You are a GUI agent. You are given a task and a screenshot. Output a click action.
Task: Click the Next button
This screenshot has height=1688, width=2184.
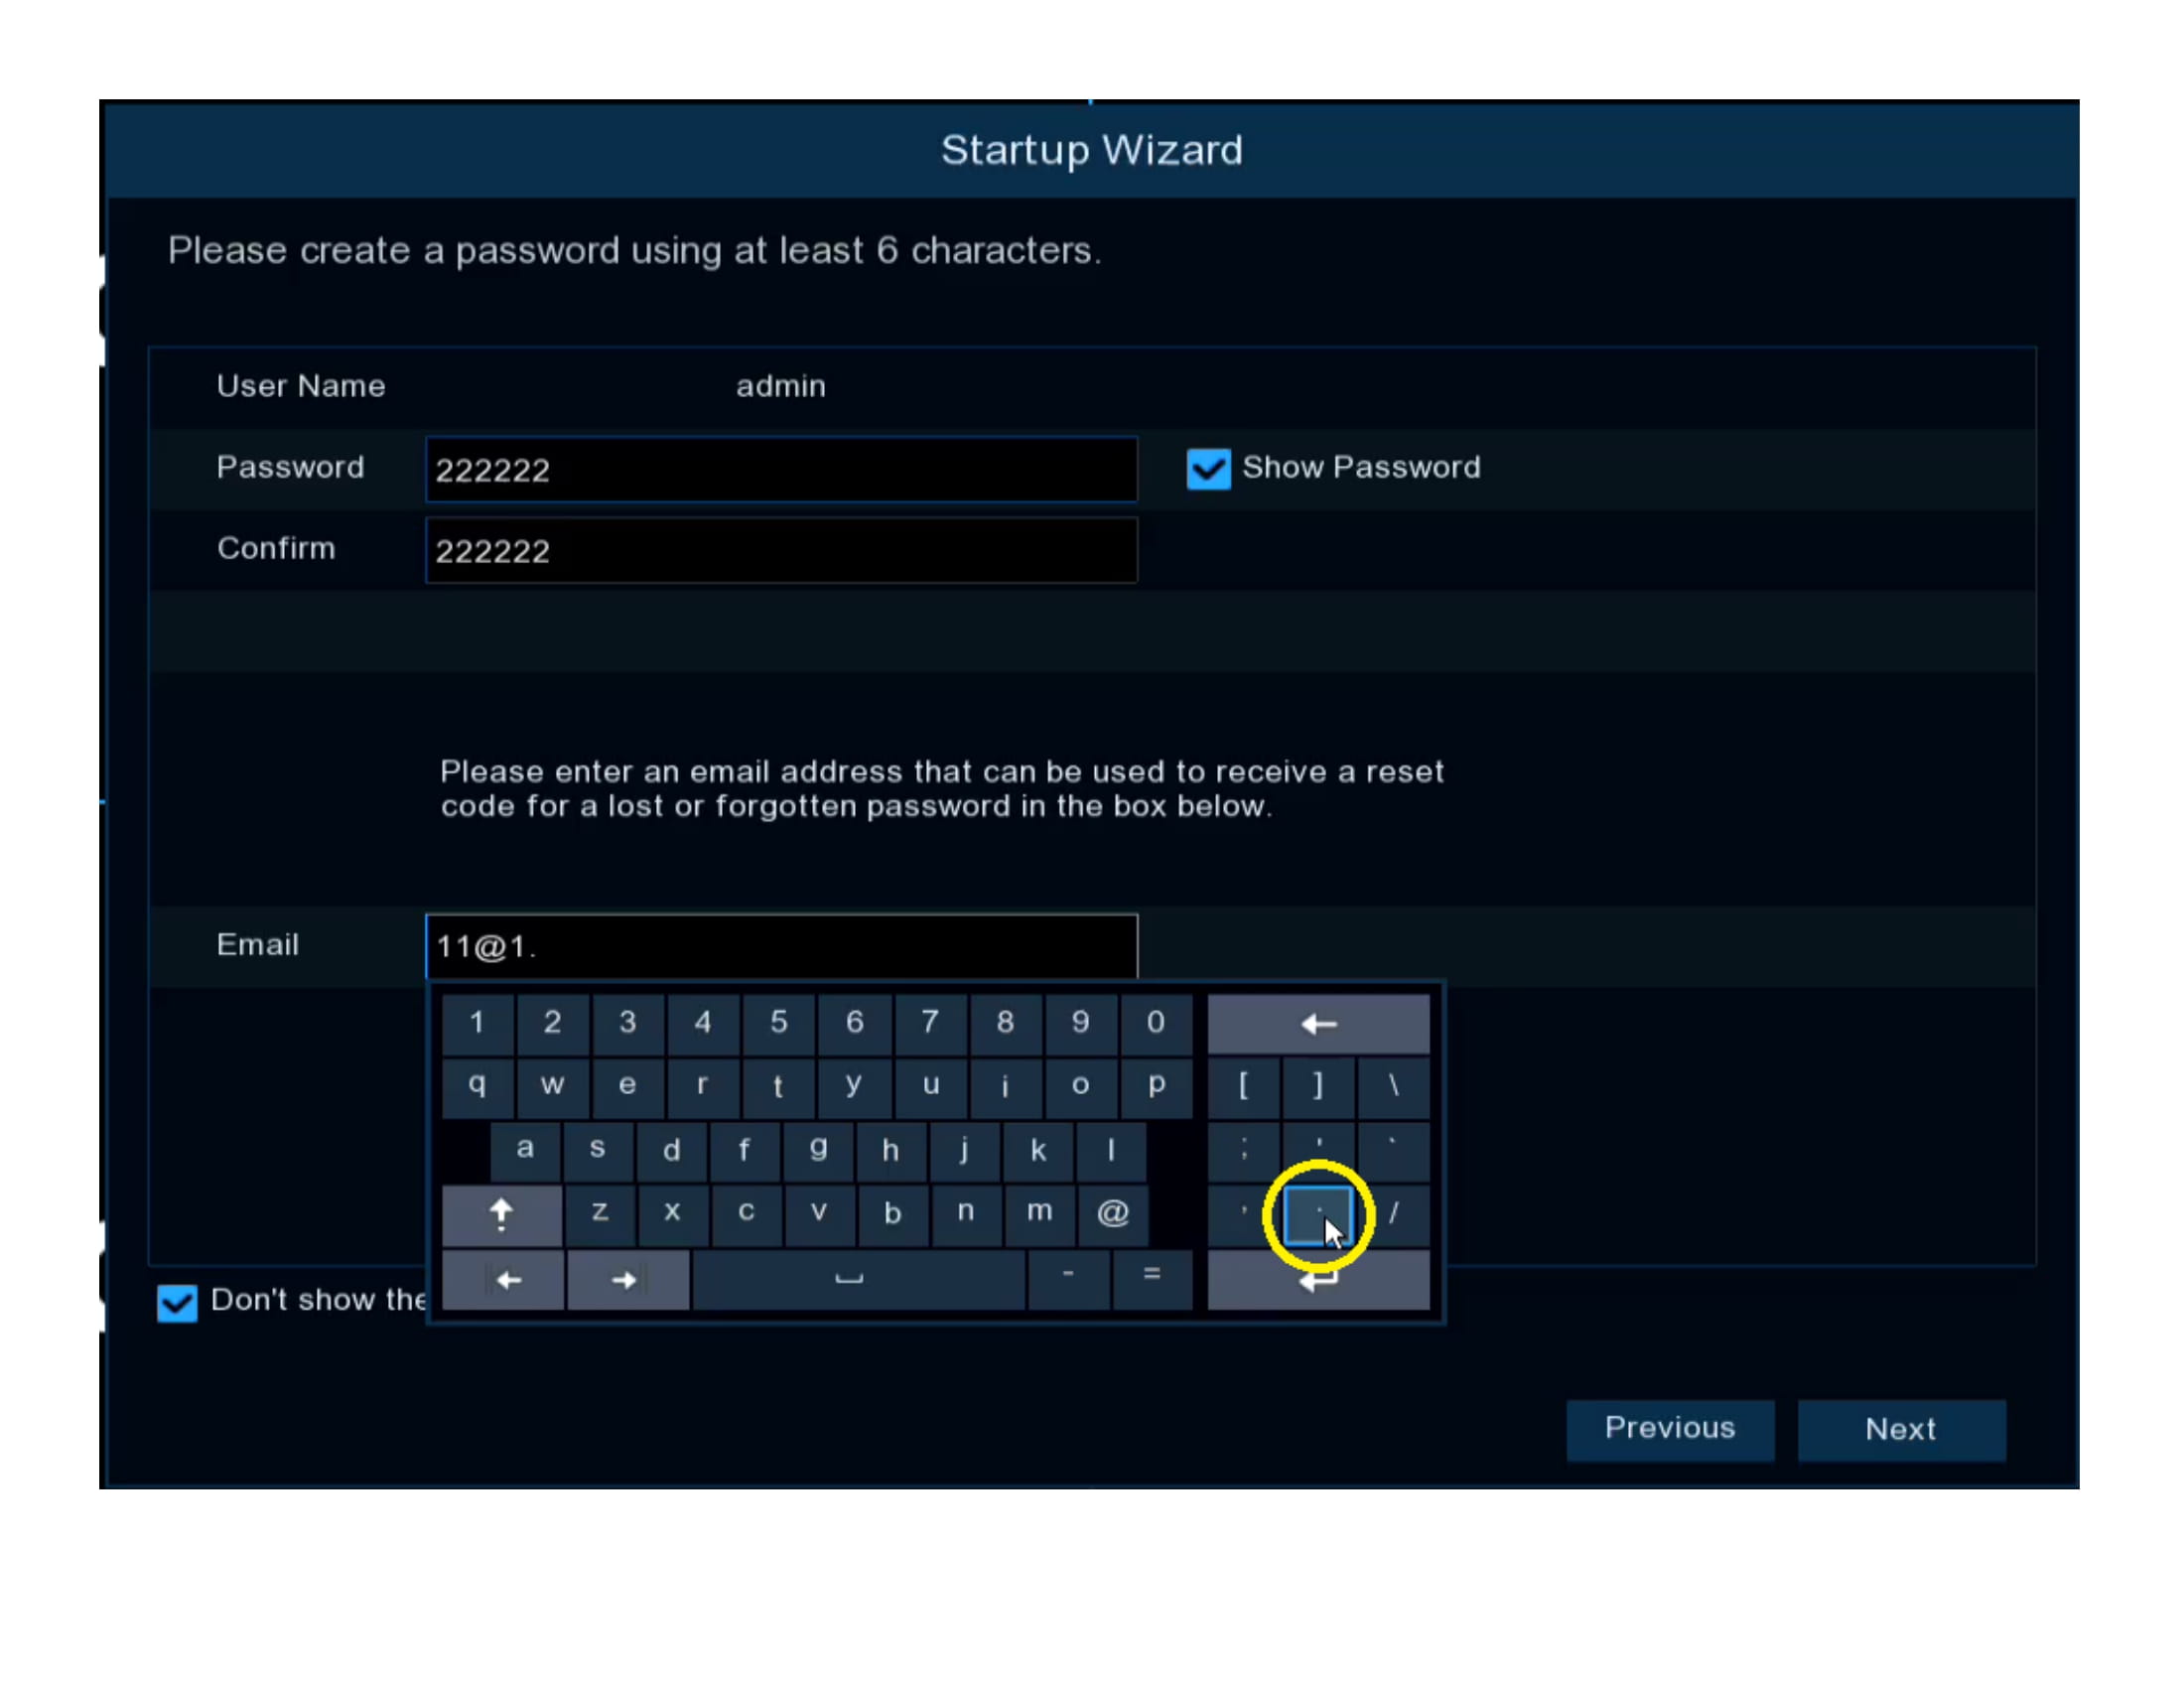pos(1901,1429)
